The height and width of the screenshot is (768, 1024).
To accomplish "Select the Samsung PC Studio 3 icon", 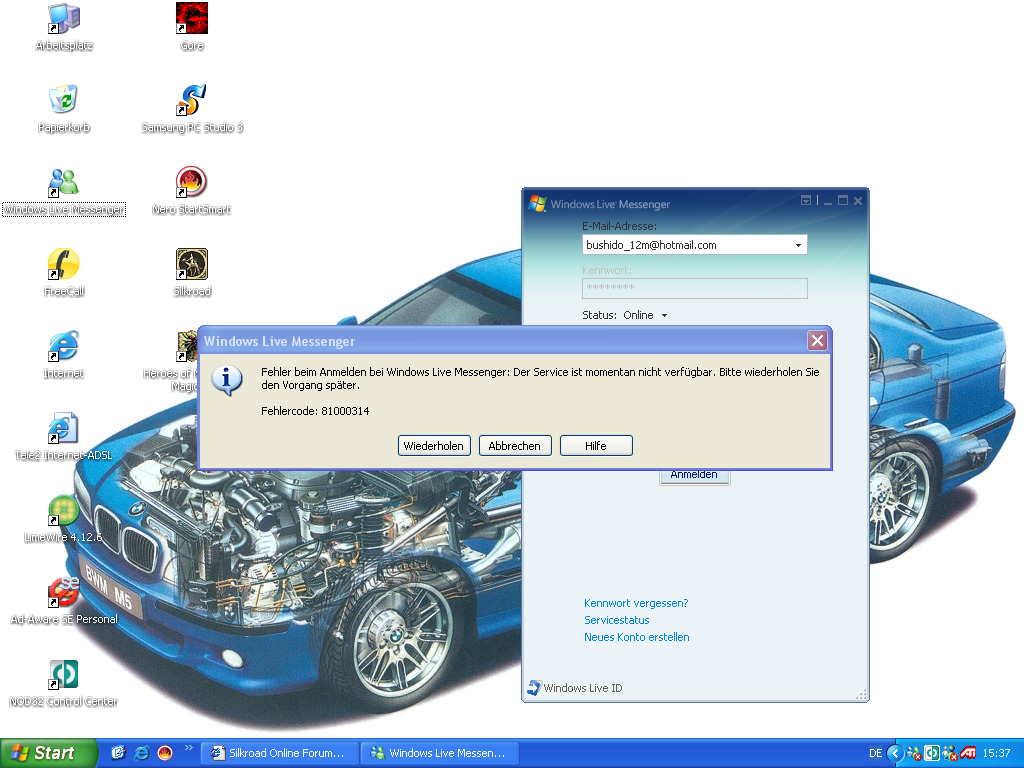I will click(x=191, y=100).
